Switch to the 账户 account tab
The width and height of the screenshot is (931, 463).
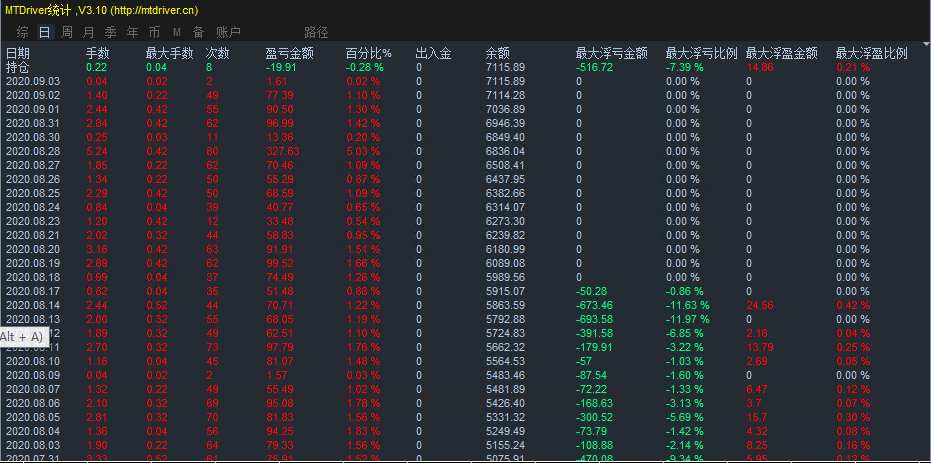click(x=228, y=32)
